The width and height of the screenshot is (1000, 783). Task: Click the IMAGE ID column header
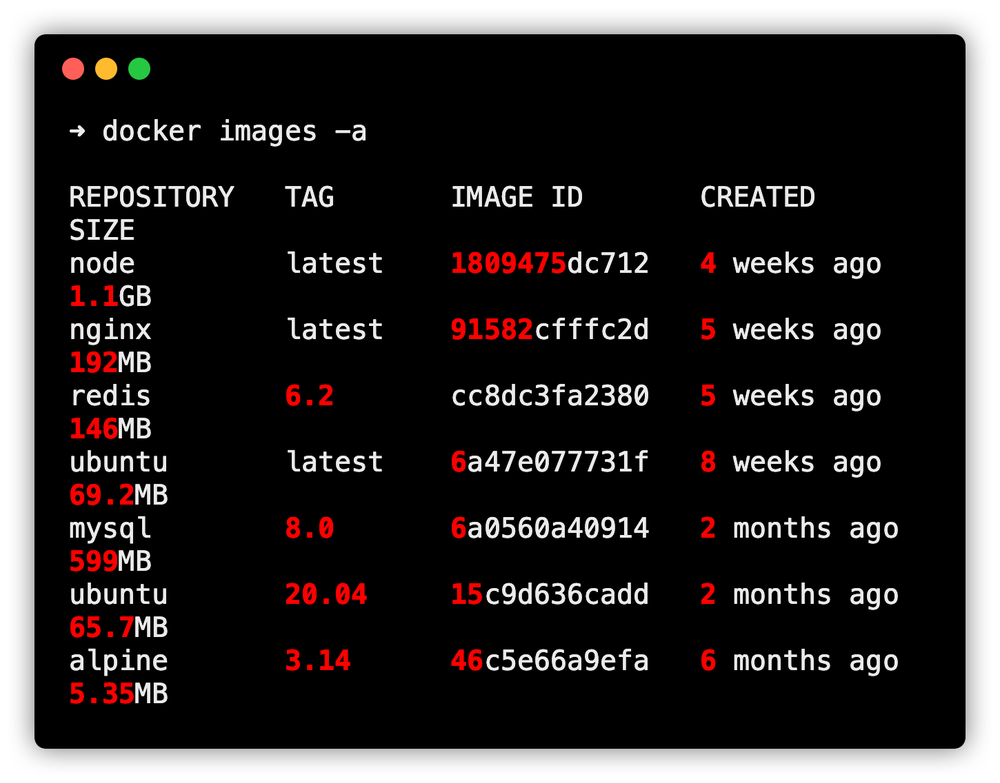point(517,197)
